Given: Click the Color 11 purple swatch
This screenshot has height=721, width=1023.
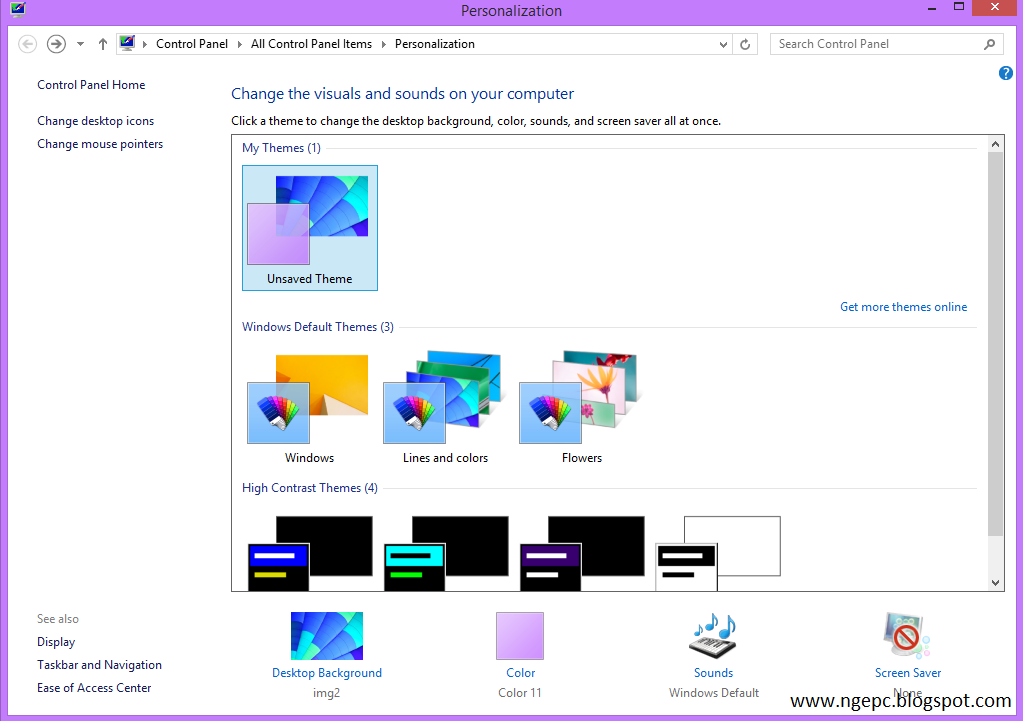Looking at the screenshot, I should coord(519,635).
